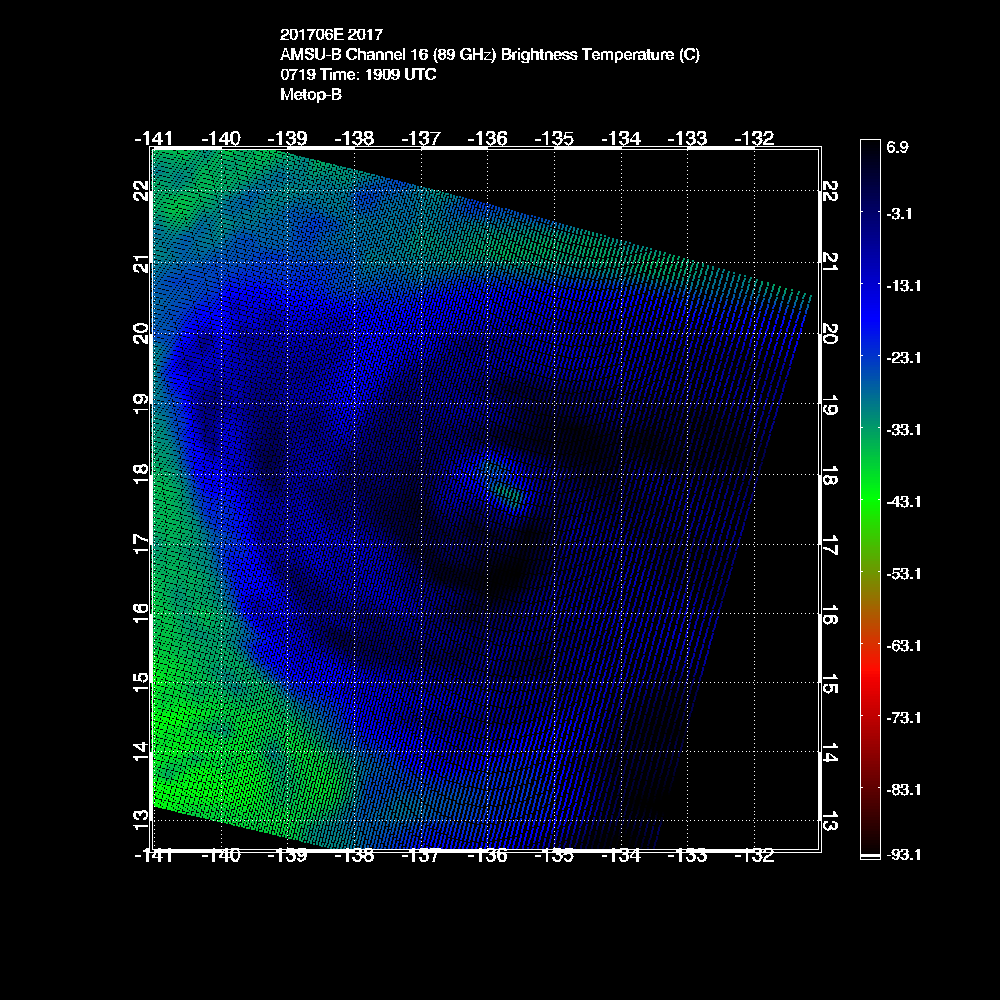Viewport: 1000px width, 1000px height.
Task: Click the '20' latitude label on left axis
Action: point(141,334)
